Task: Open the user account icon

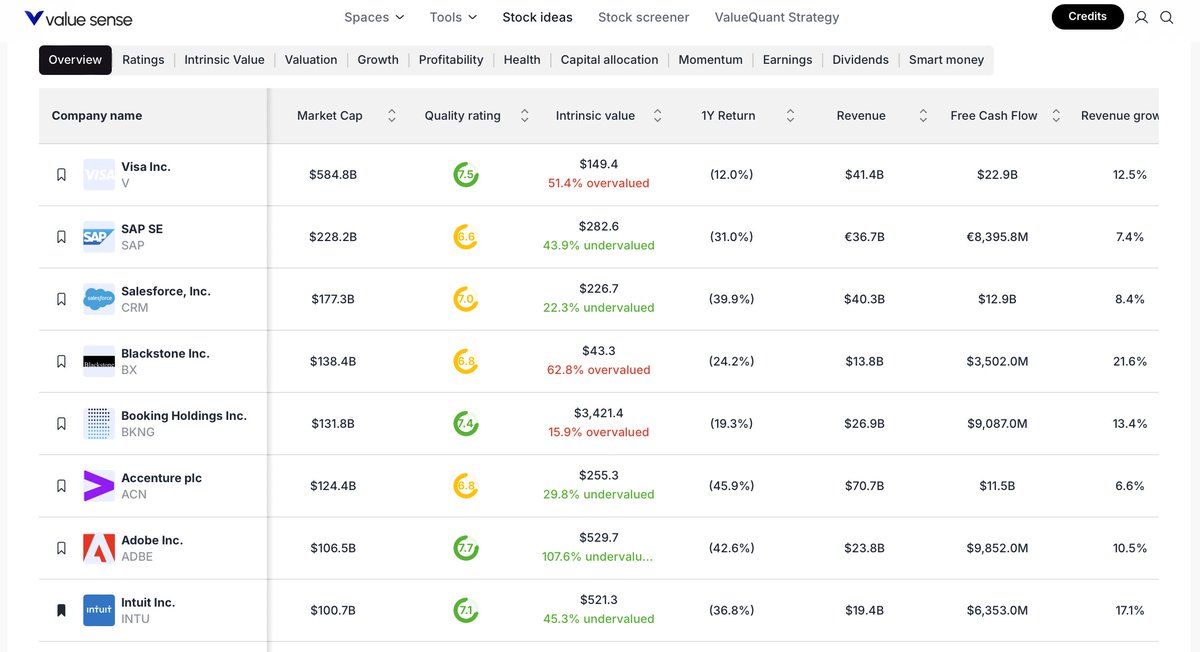Action: click(x=1142, y=17)
